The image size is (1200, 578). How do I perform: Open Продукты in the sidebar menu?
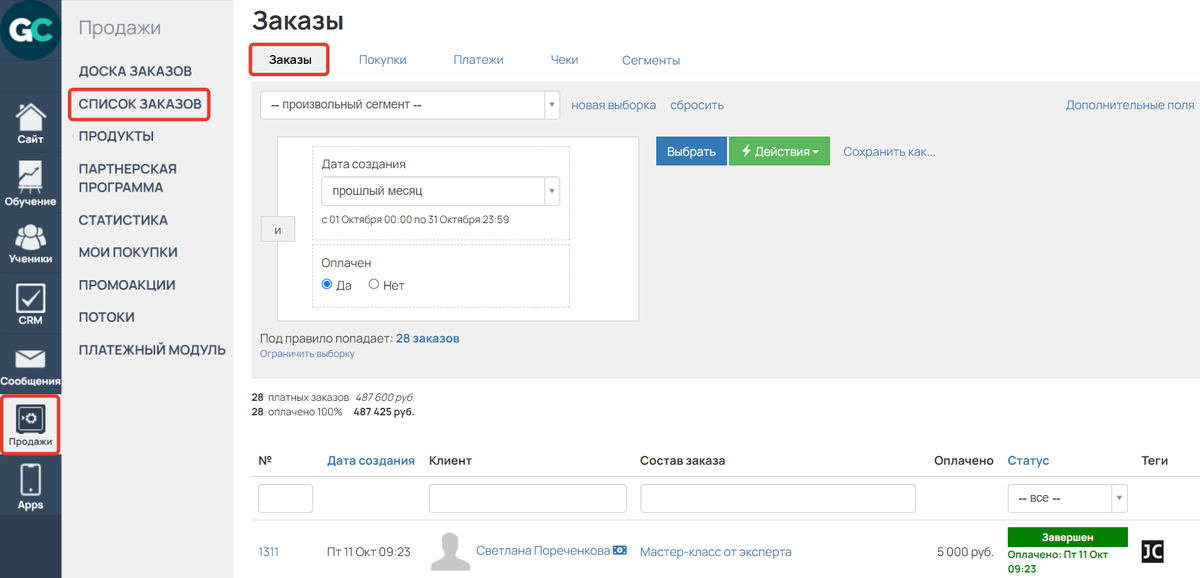pos(117,136)
